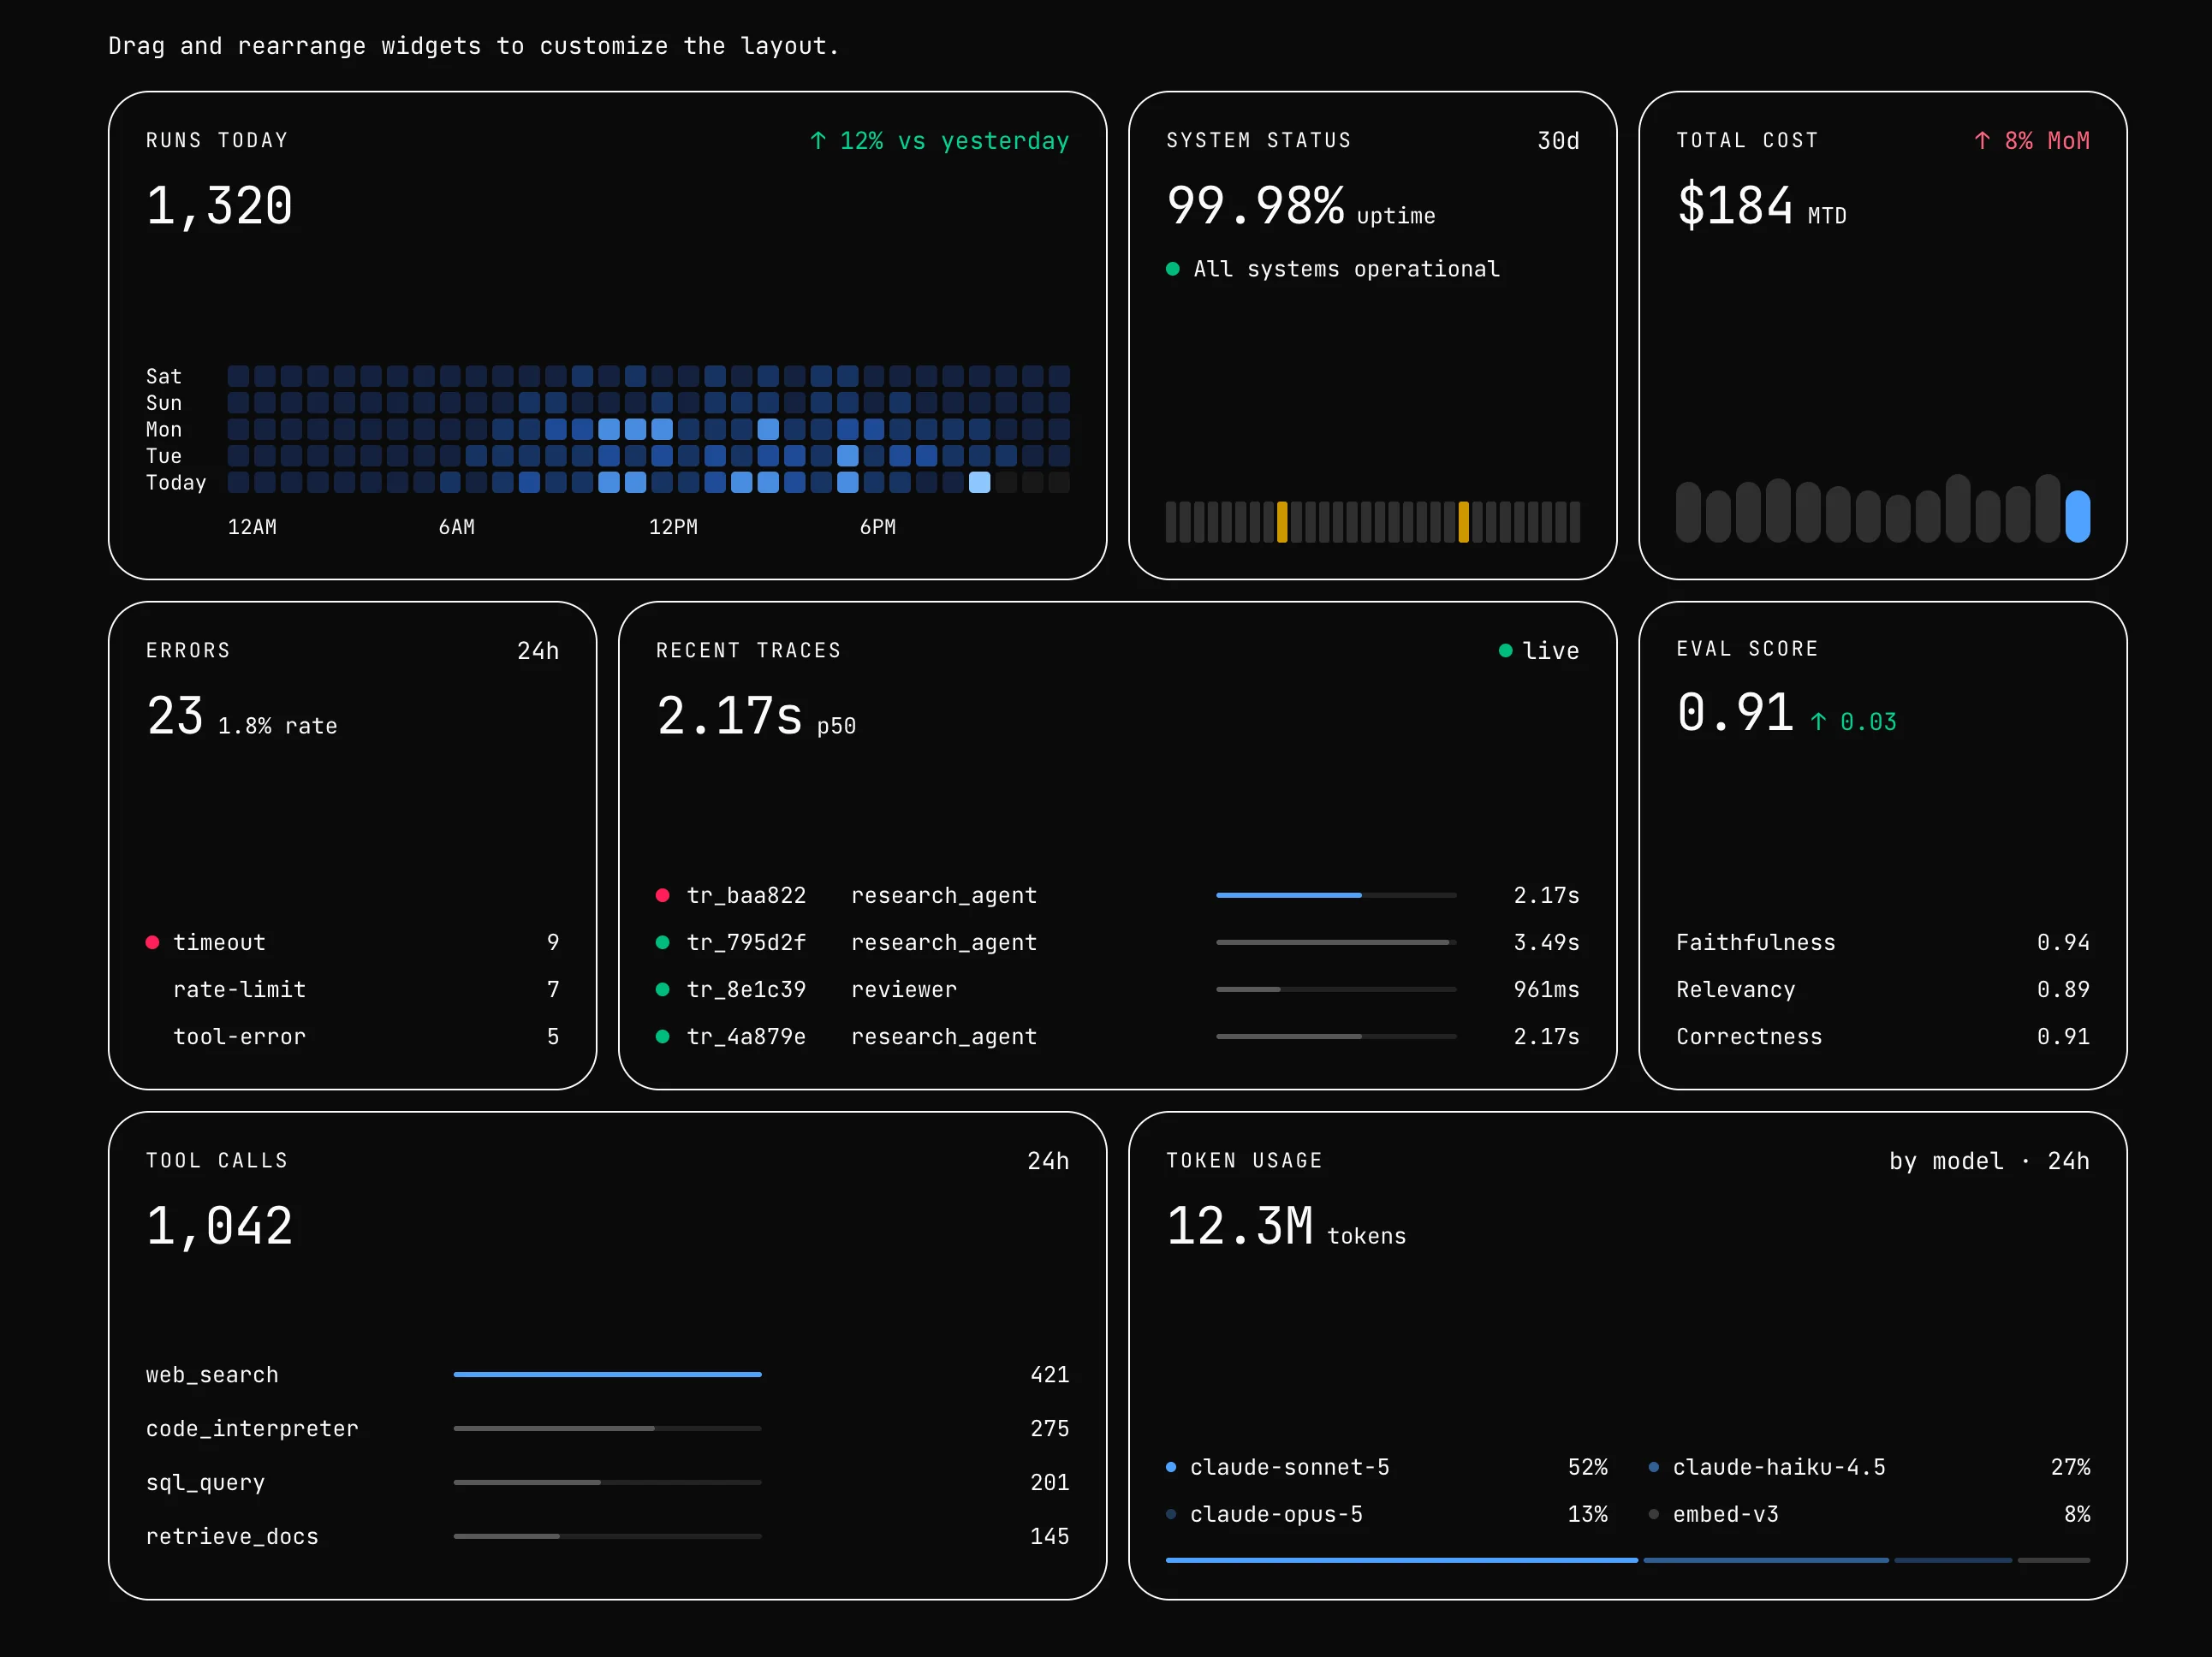Screen dimensions: 2212x1657
Task: Click the red up arrow before 8% MoM
Action: 1982,140
